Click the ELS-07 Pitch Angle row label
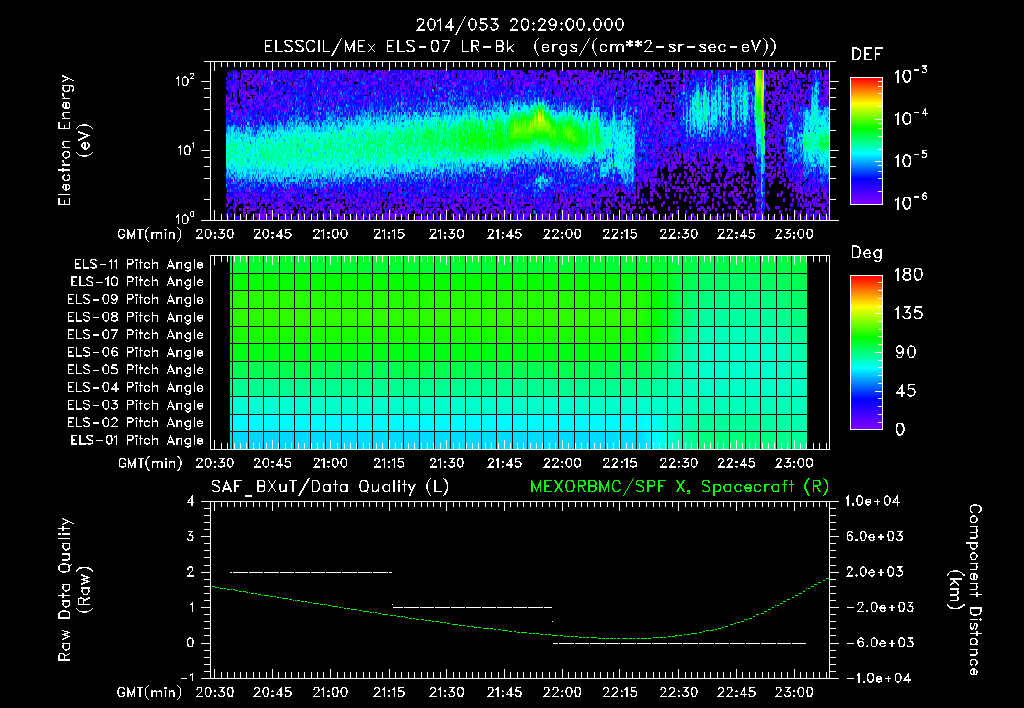The width and height of the screenshot is (1024, 708). click(136, 334)
